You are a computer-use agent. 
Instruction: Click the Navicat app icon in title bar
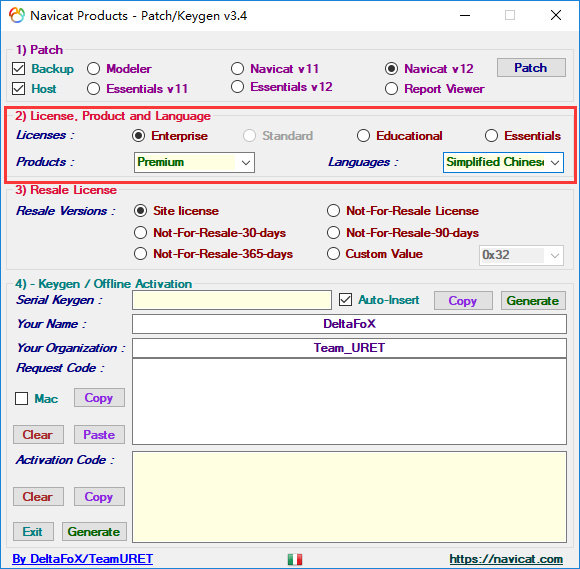(17, 16)
